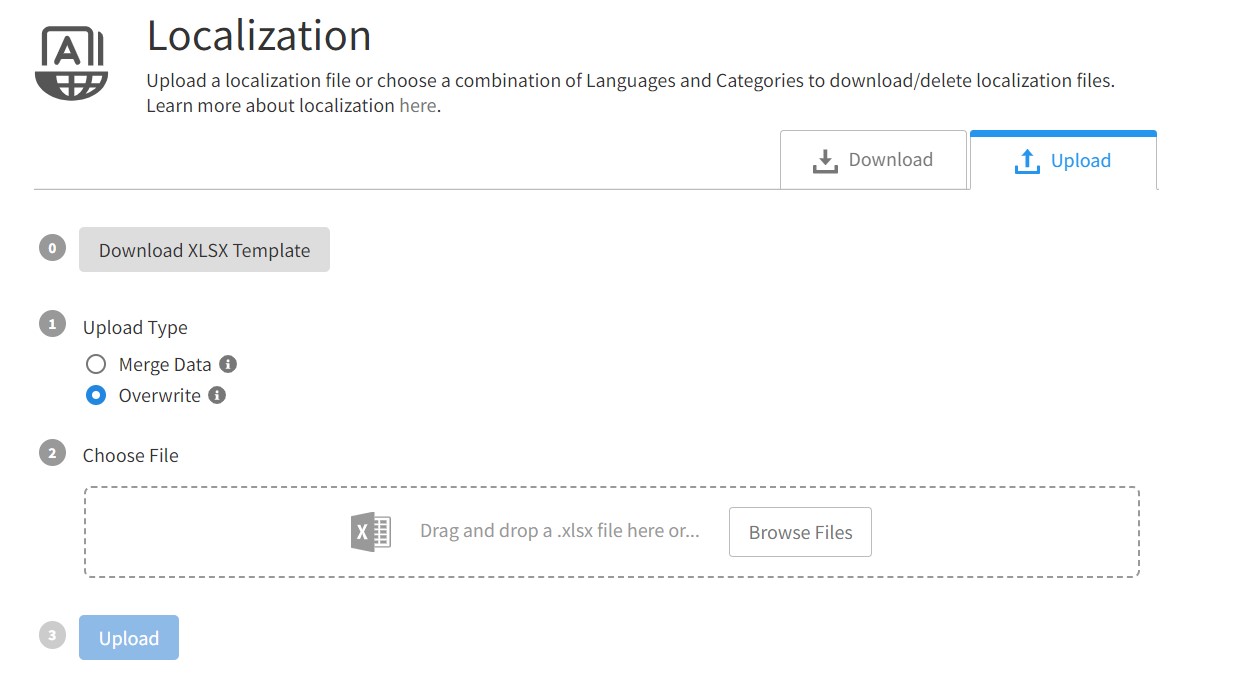Click the Upload button at the bottom
The height and width of the screenshot is (686, 1237).
[128, 637]
